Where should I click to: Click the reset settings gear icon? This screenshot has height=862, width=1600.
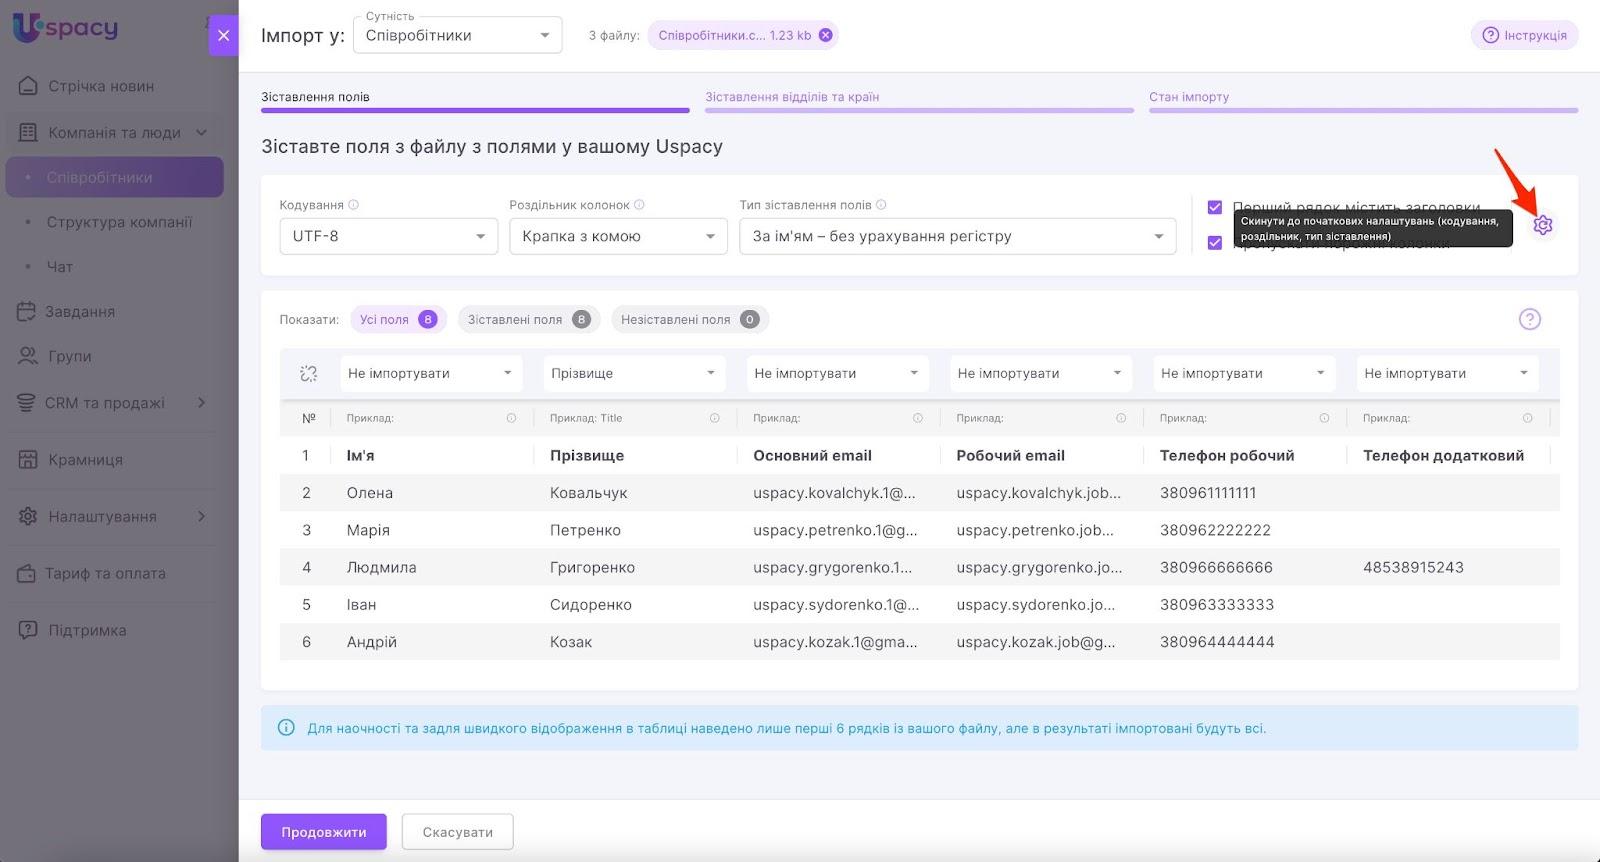tap(1542, 225)
